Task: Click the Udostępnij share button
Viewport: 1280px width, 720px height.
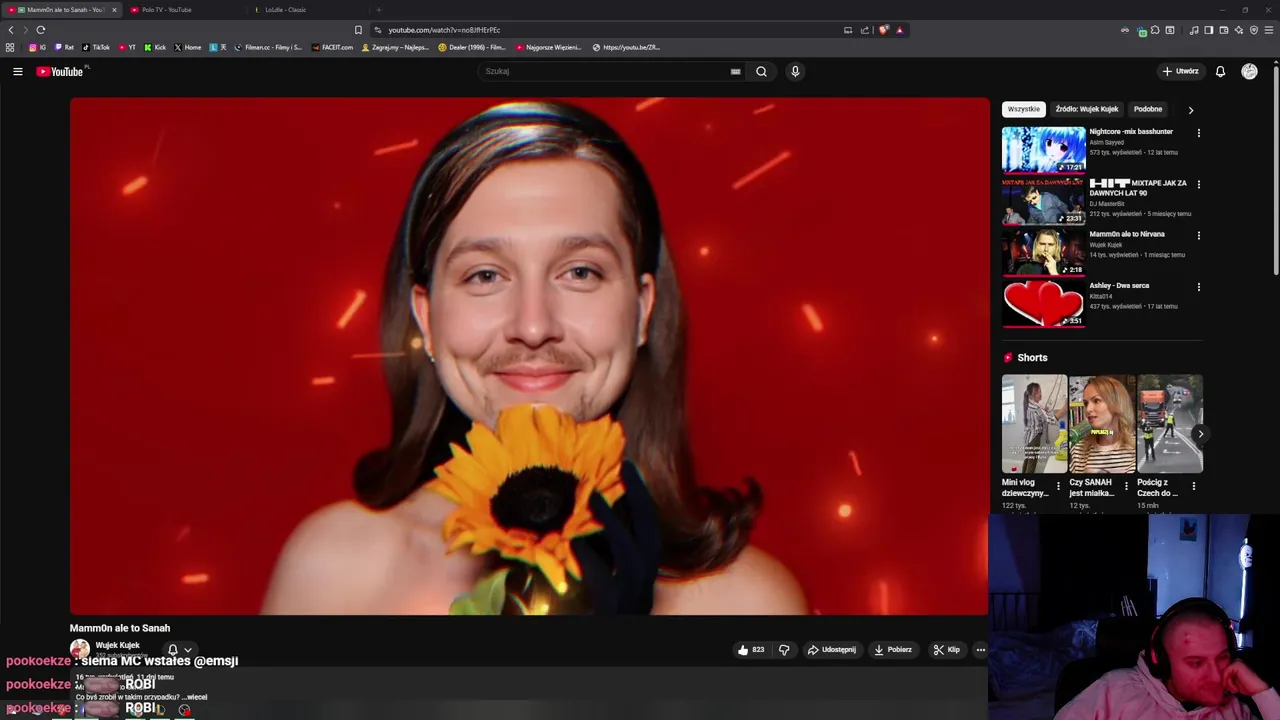Action: click(831, 649)
